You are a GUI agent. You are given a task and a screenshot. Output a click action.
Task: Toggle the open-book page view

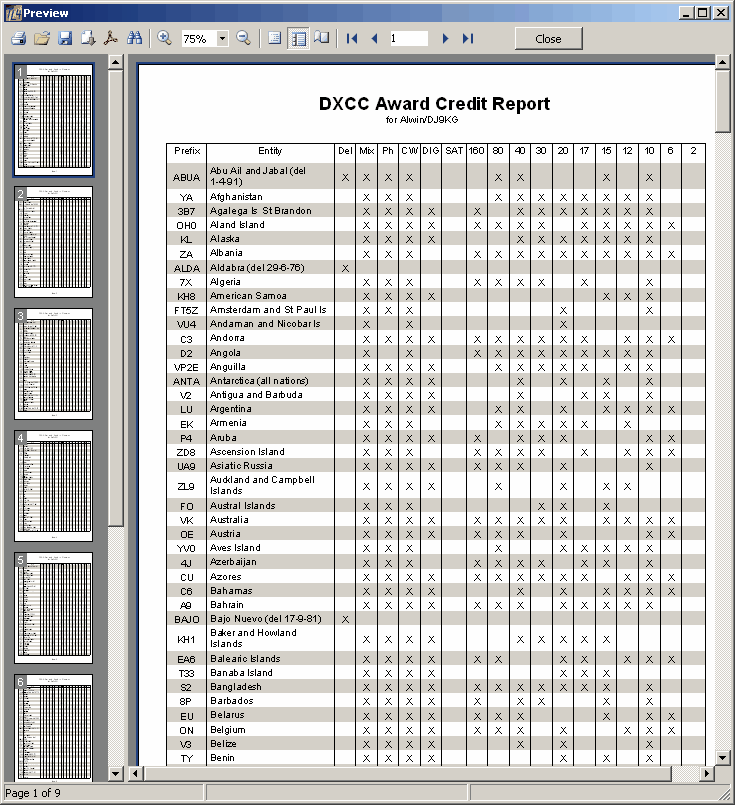[321, 39]
